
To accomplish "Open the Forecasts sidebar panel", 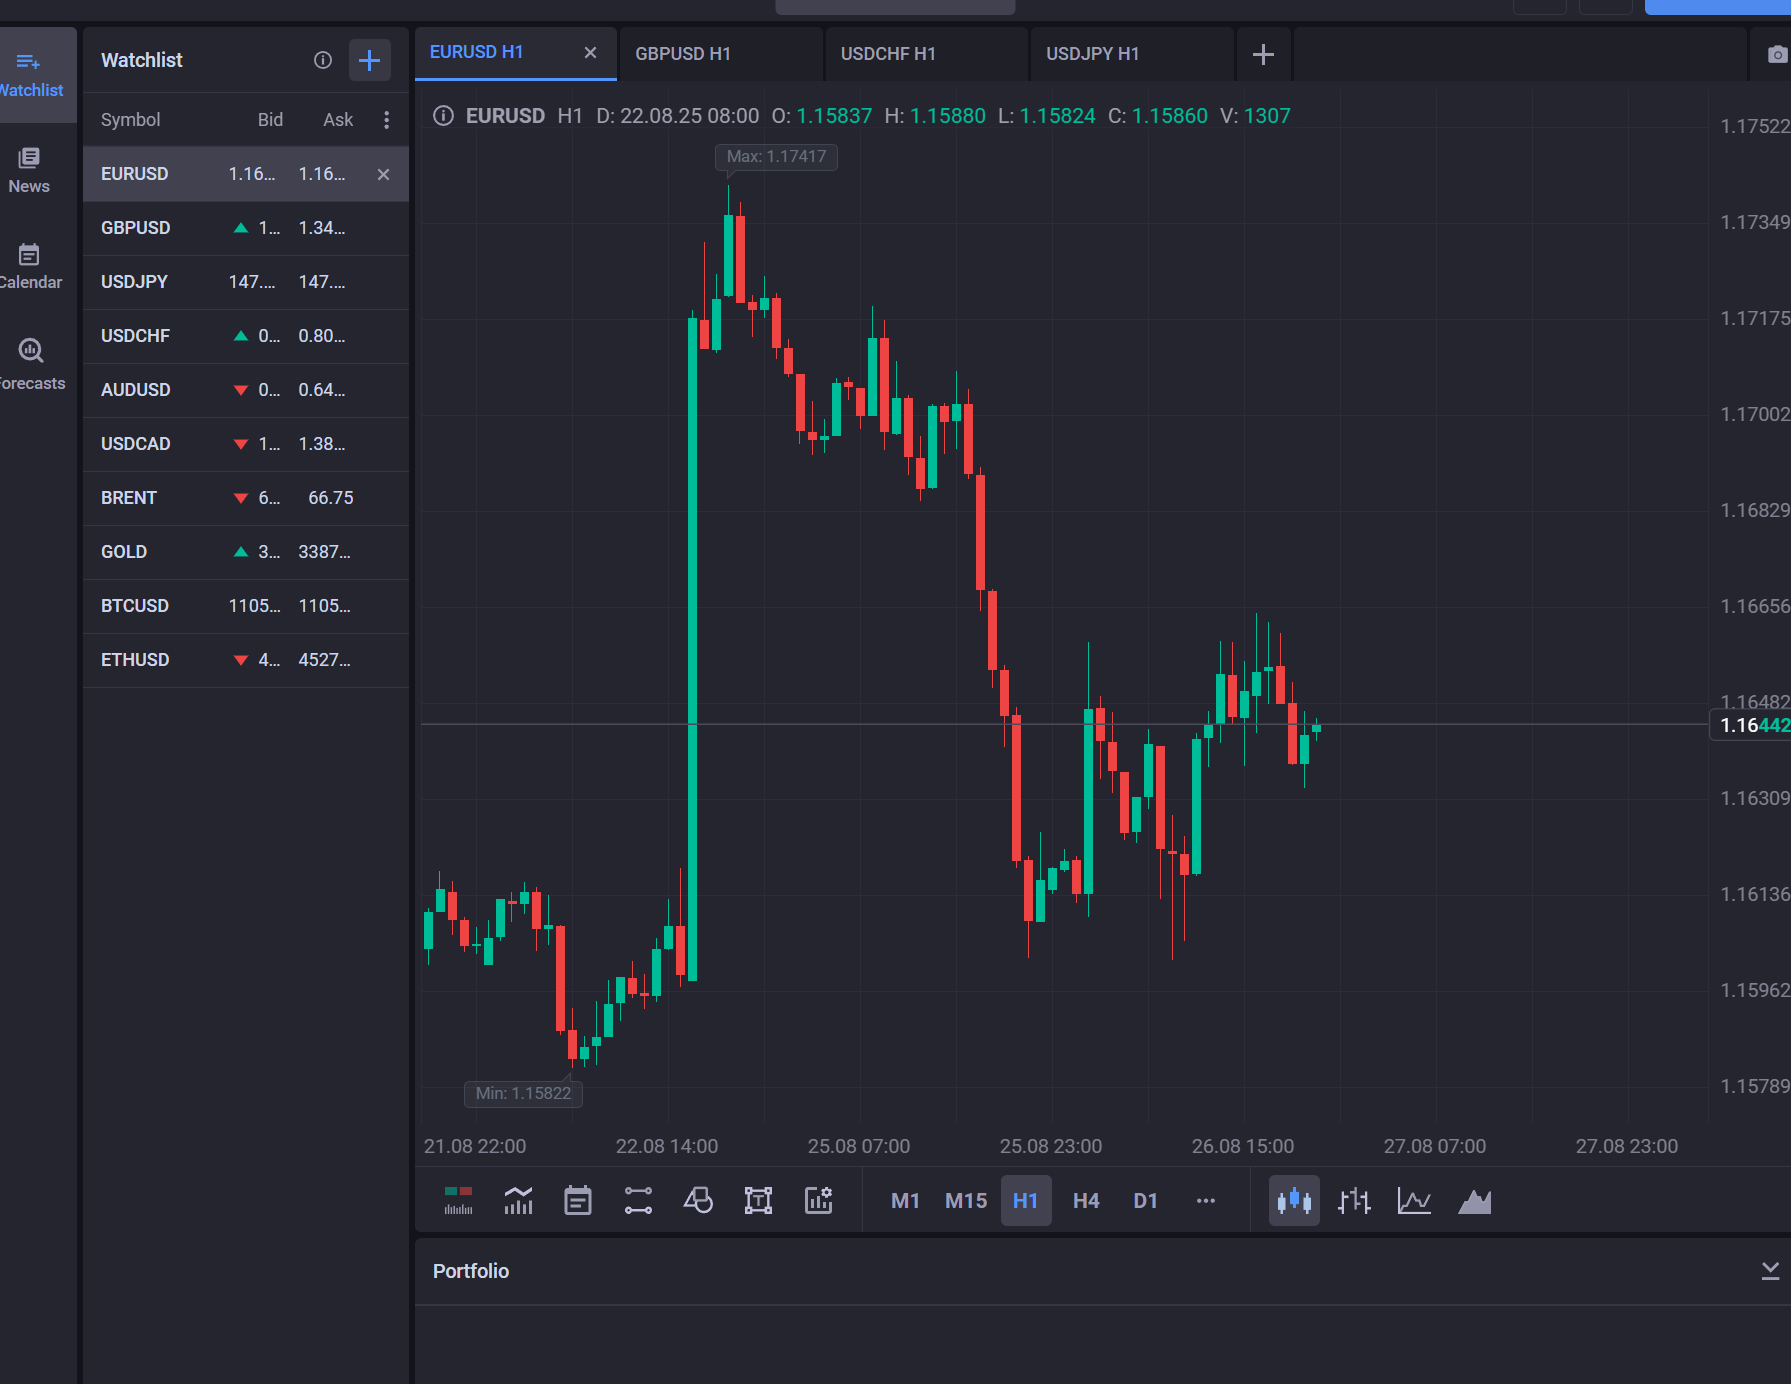I will tap(31, 364).
